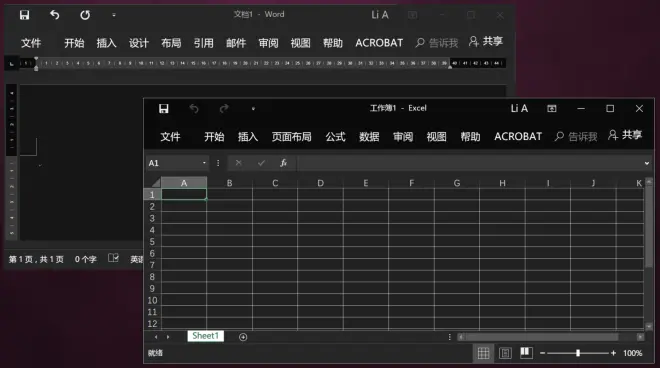The width and height of the screenshot is (660, 368).
Task: Open the 布局 tab in Word
Action: pos(171,43)
